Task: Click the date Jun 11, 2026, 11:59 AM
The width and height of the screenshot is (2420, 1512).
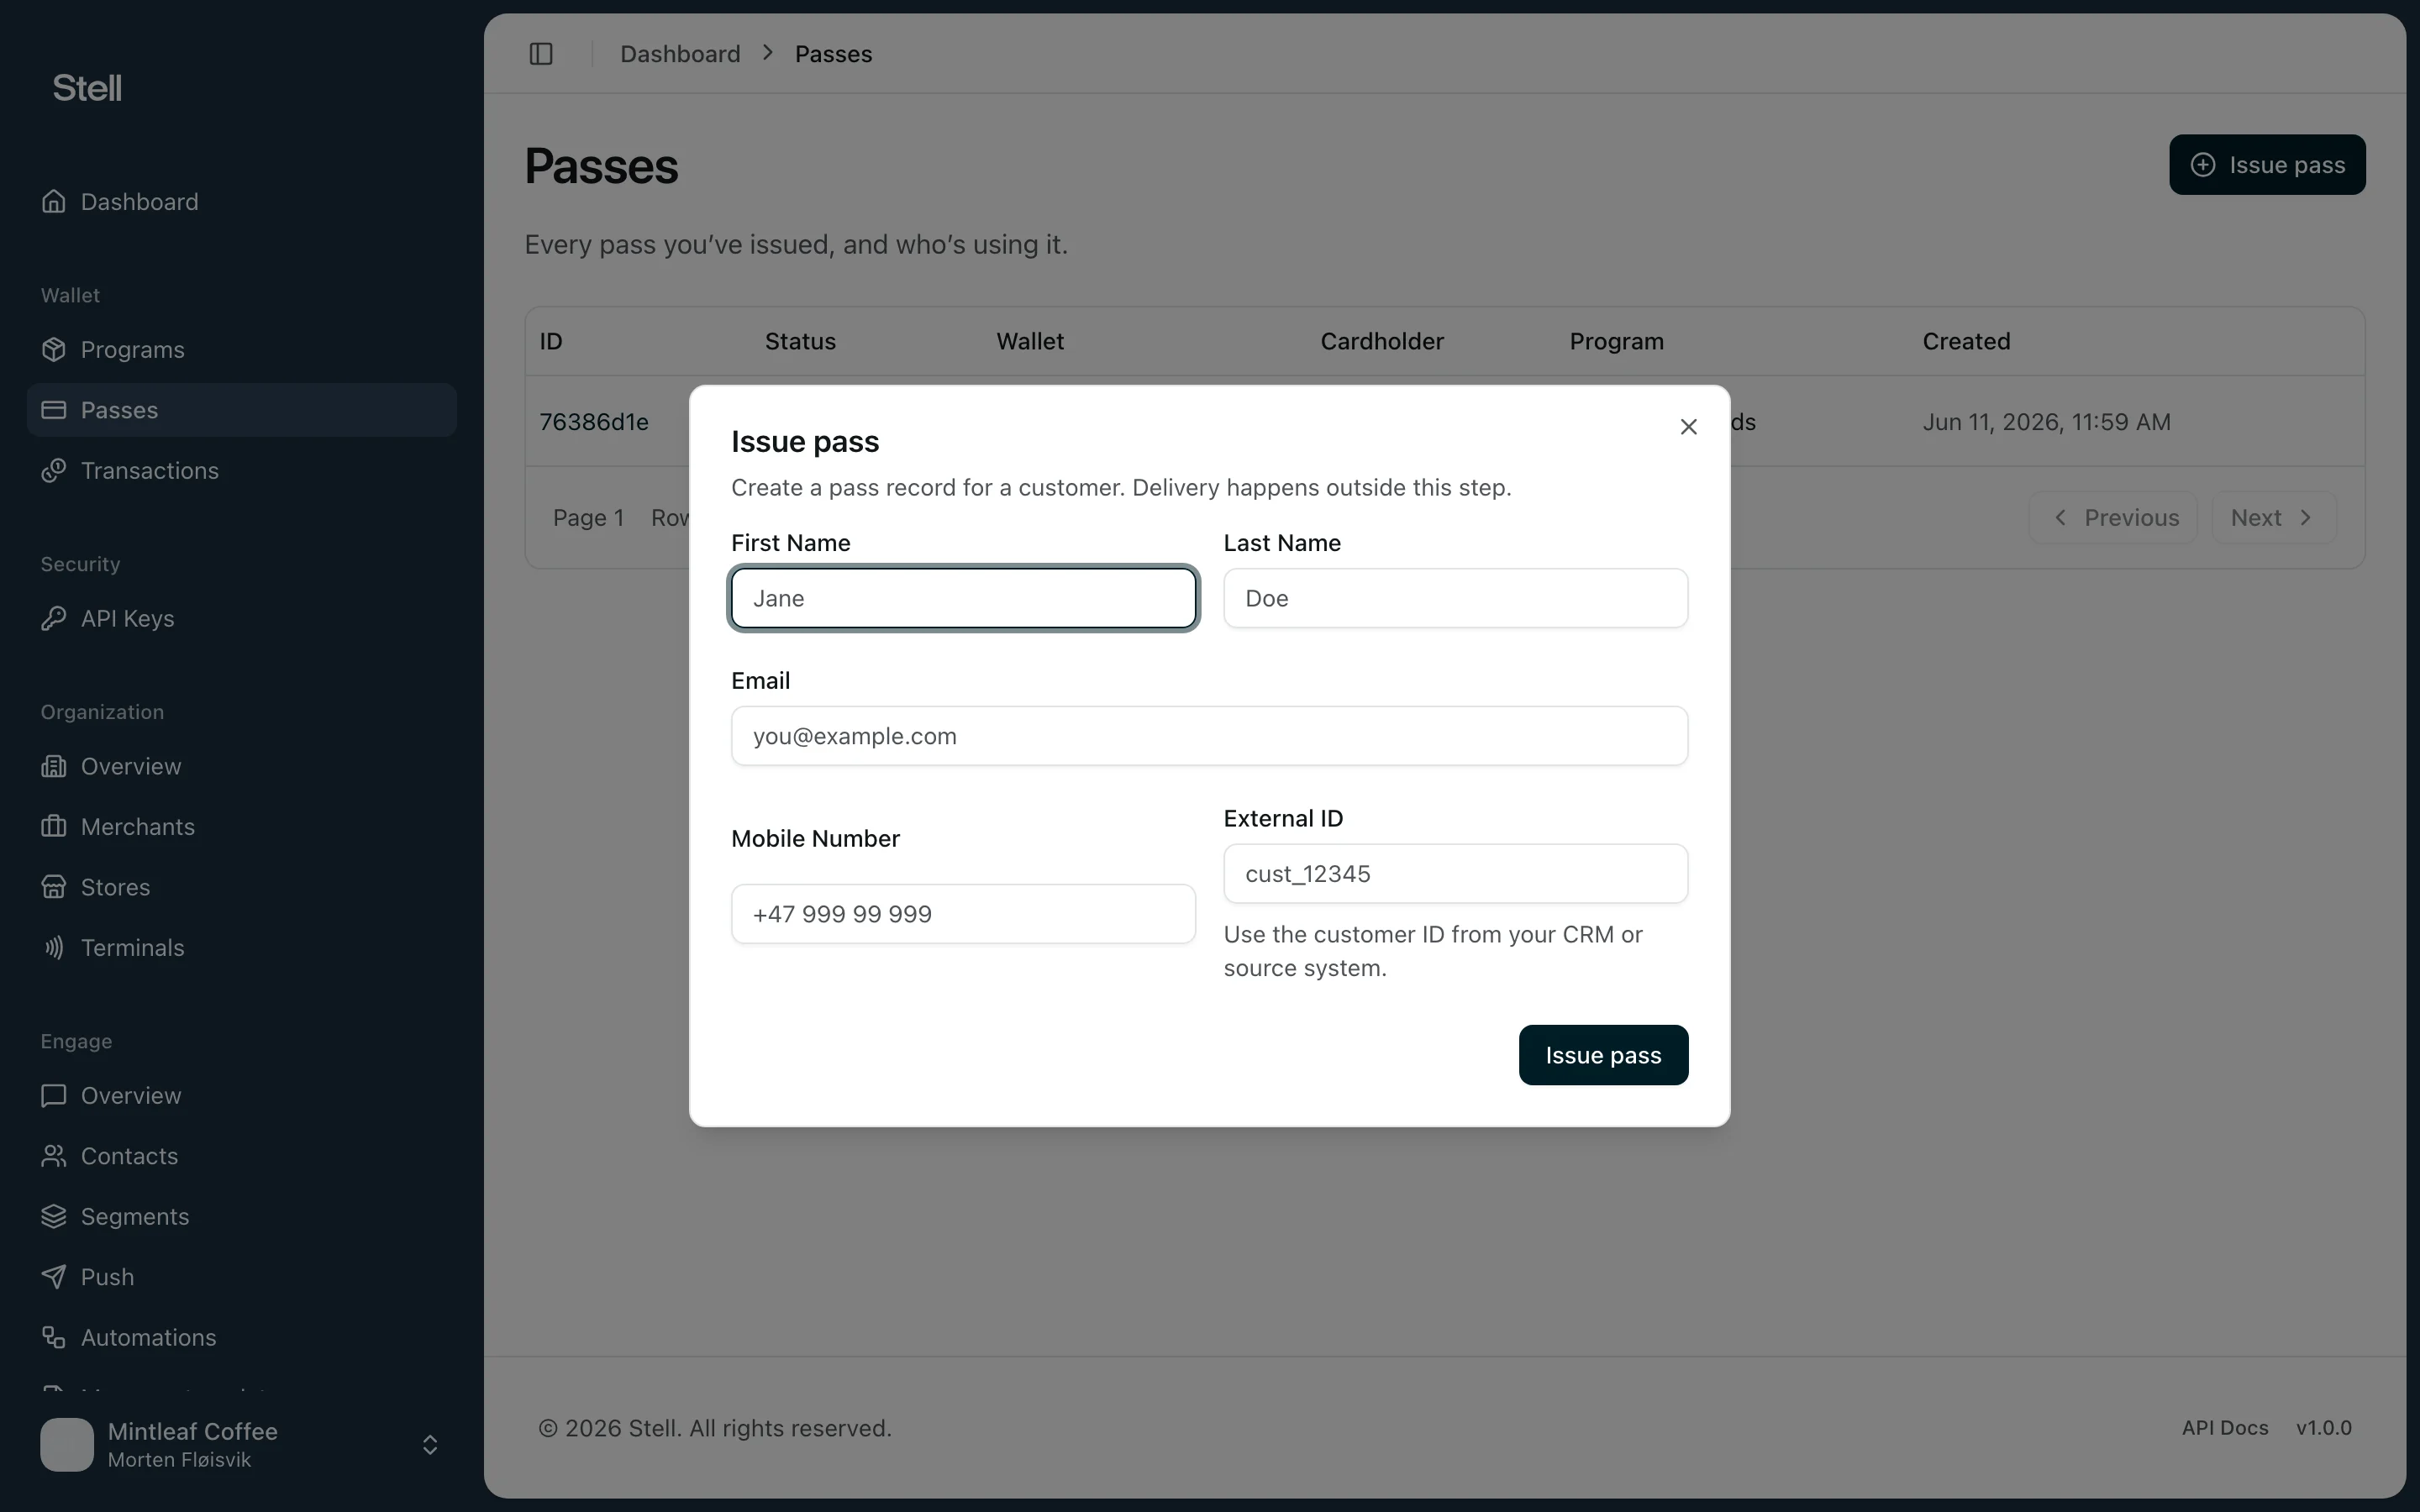Action: (2046, 422)
